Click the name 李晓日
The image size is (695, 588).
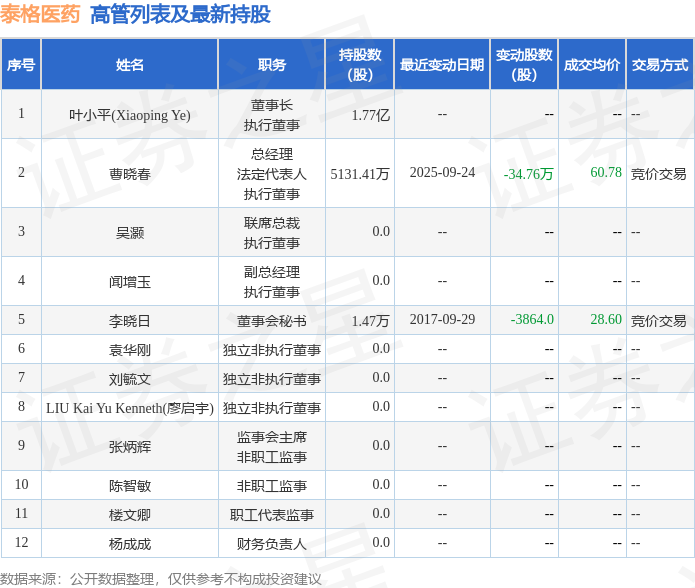130,320
